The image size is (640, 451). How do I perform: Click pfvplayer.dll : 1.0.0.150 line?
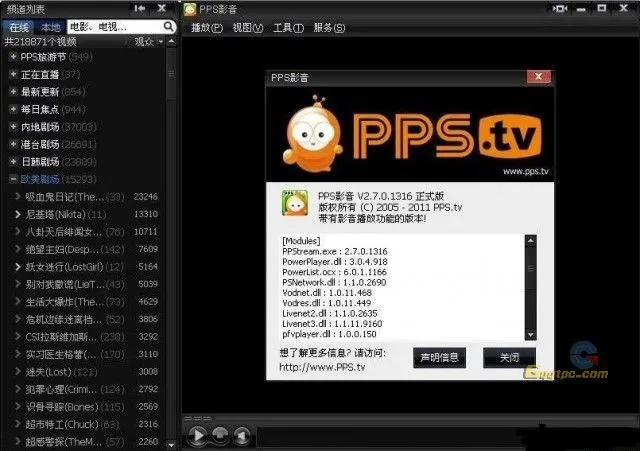click(x=329, y=334)
